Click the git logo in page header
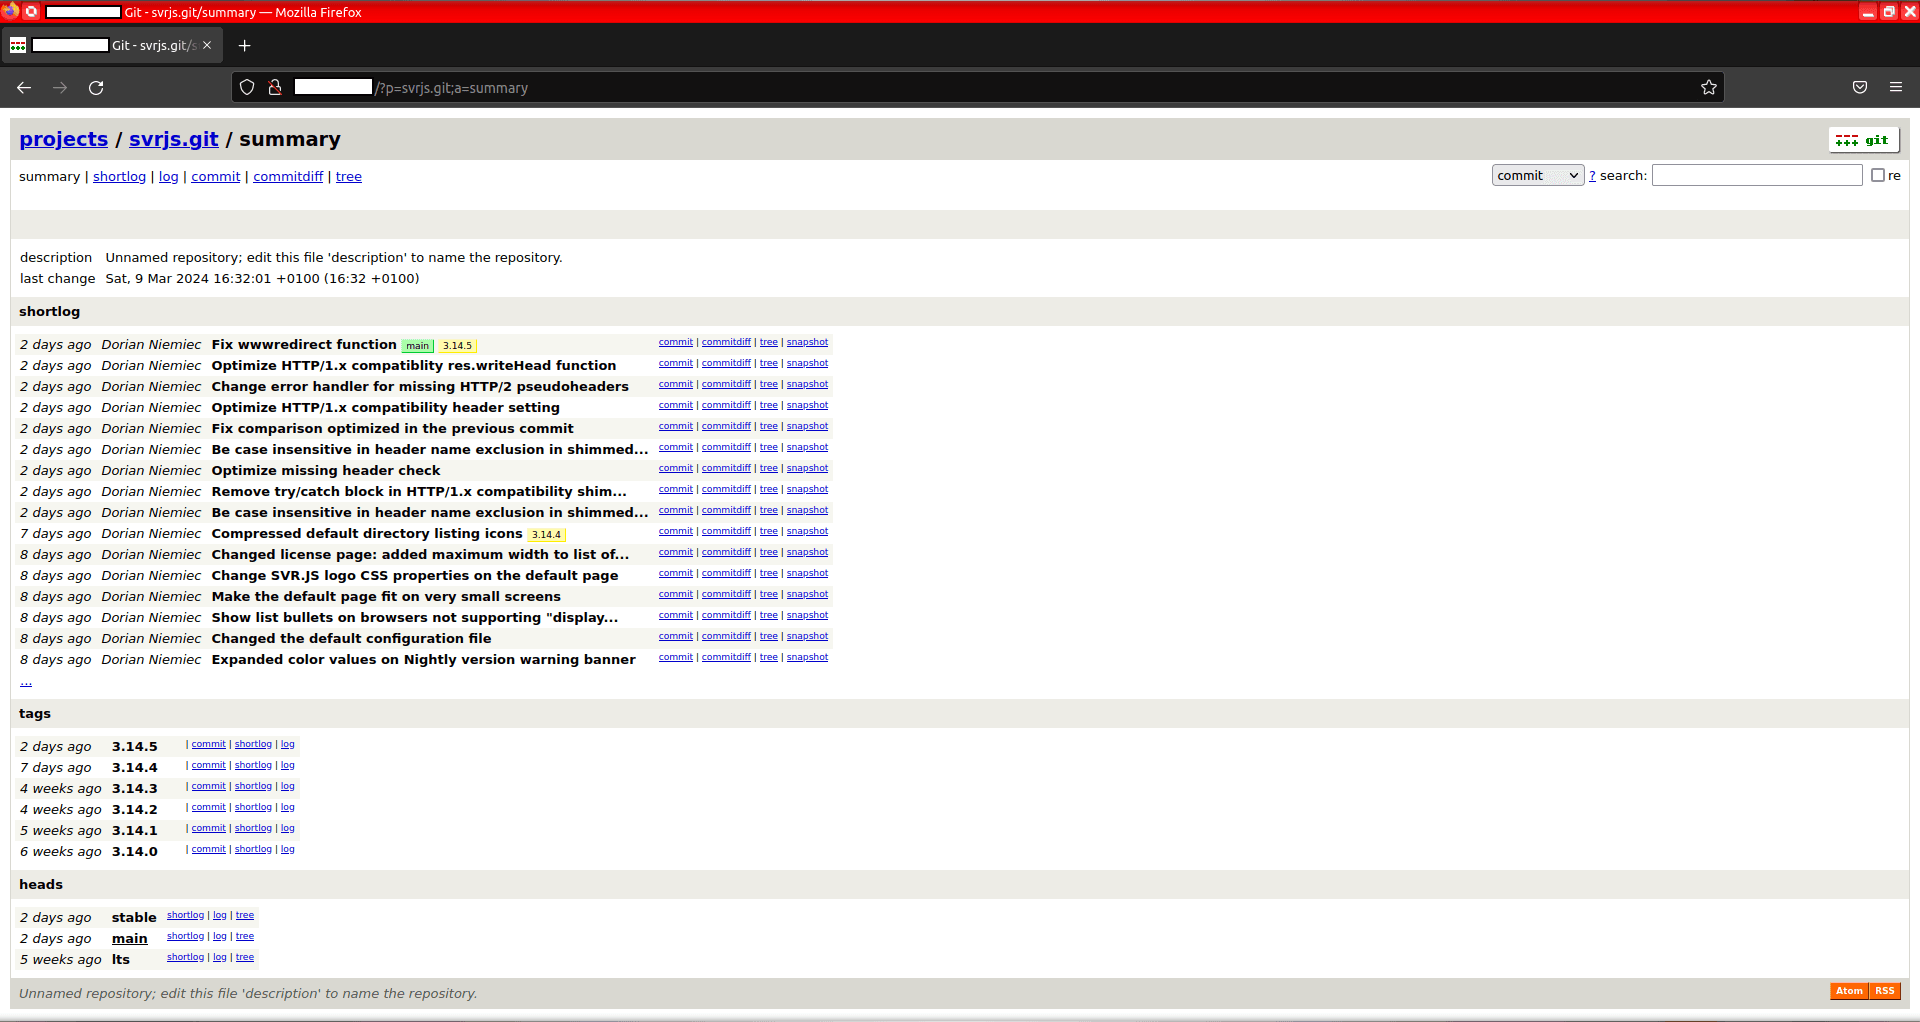This screenshot has height=1022, width=1920. [x=1864, y=140]
